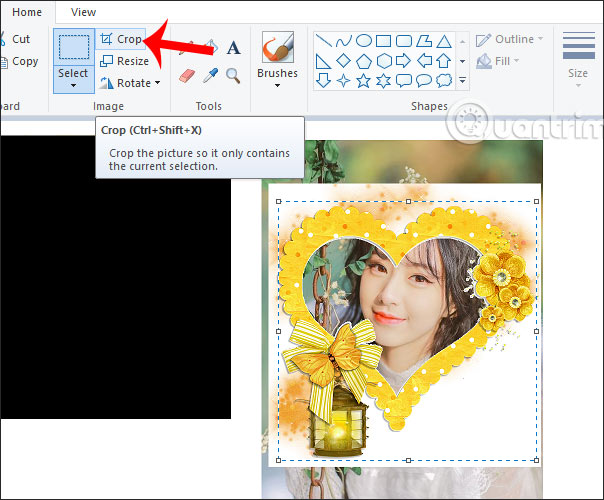Click the top-middle selection handle
Image resolution: width=604 pixels, height=500 pixels.
[x=408, y=201]
